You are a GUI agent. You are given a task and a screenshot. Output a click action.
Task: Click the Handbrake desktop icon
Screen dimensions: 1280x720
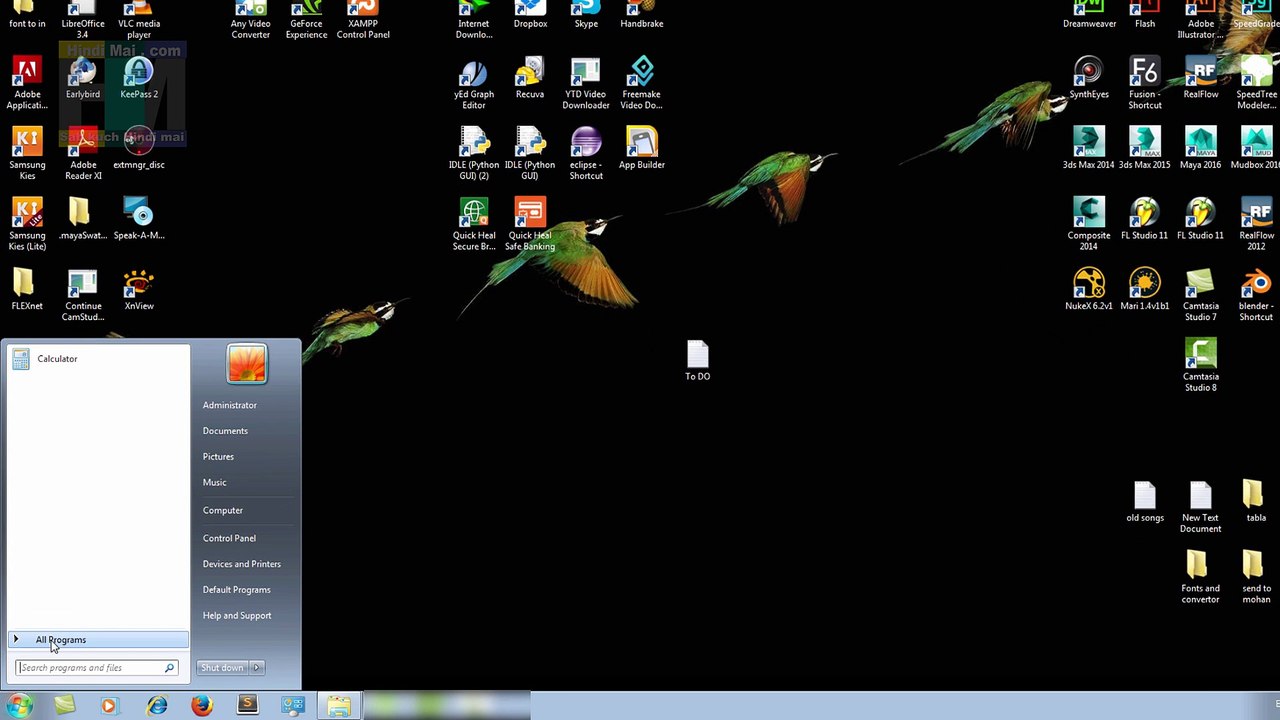(x=642, y=15)
